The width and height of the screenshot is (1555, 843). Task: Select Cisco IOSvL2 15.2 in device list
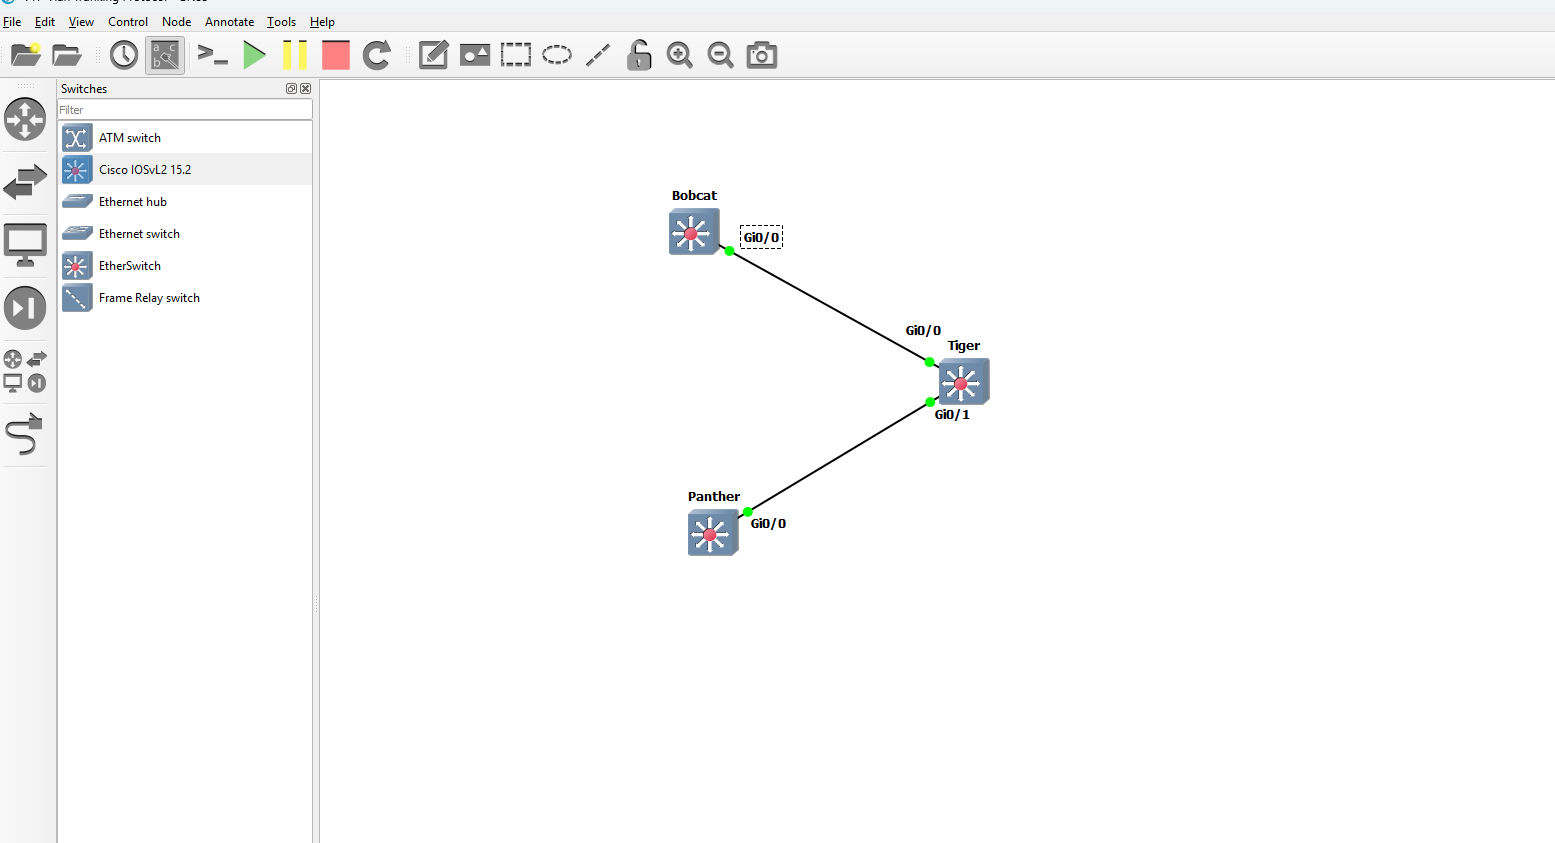tap(185, 170)
